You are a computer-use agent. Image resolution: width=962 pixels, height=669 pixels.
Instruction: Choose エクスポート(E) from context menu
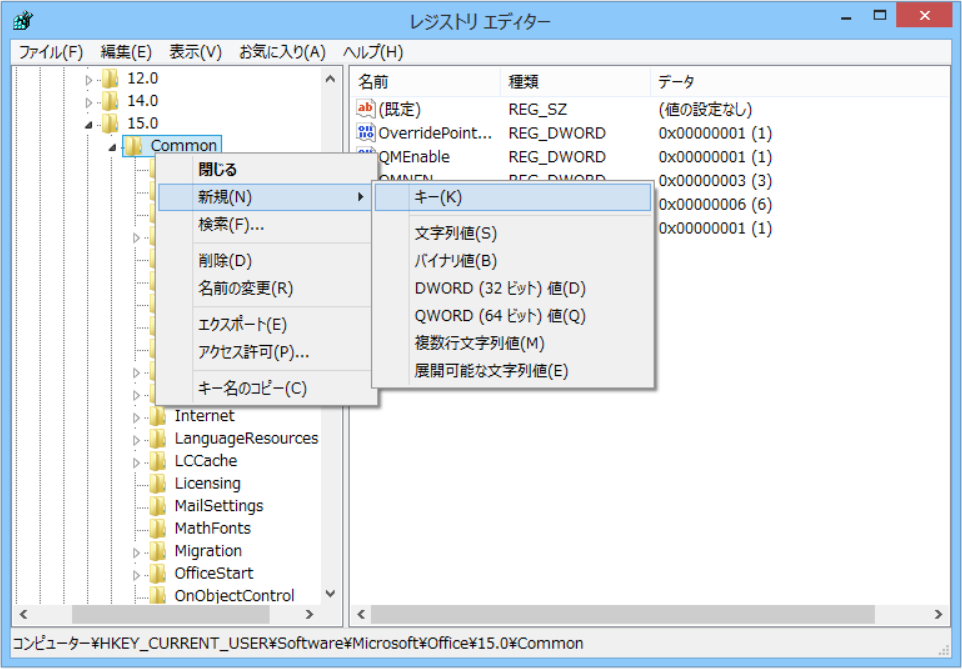click(243, 324)
